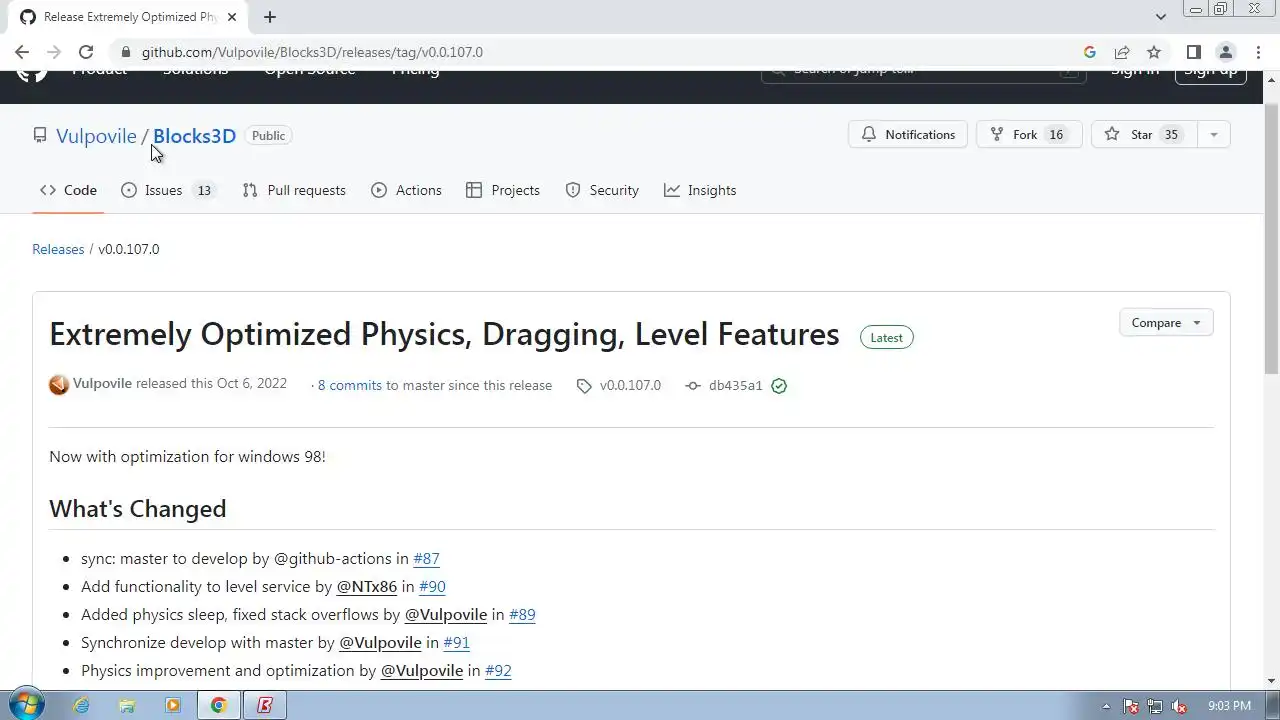Open pull request #87

click(426, 559)
